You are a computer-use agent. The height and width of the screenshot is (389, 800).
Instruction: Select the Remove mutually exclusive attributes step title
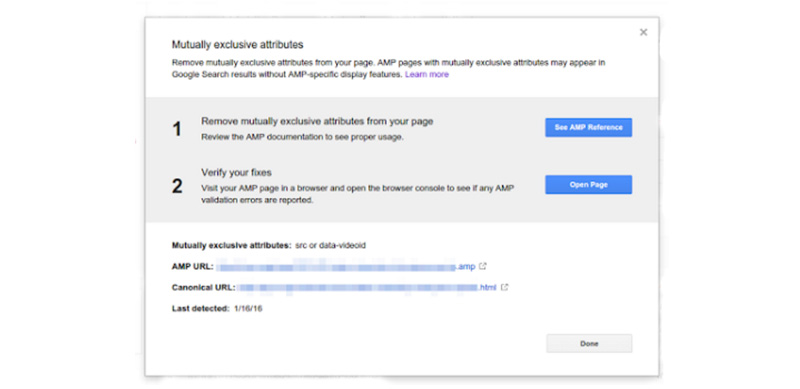click(x=317, y=121)
